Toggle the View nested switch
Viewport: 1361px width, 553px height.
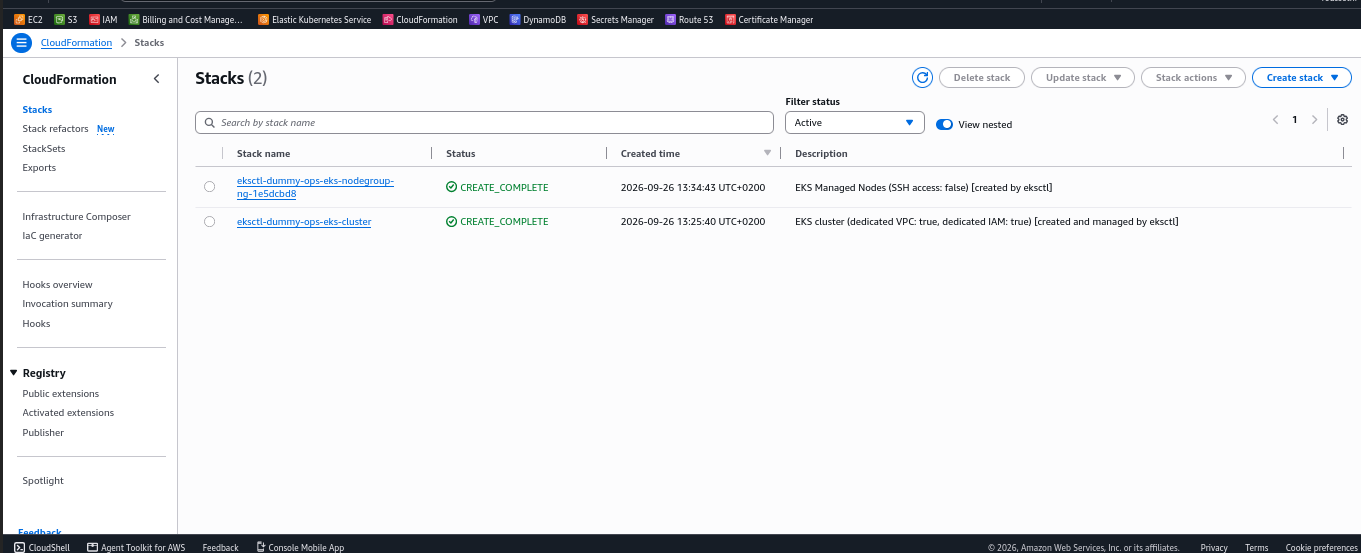(944, 124)
